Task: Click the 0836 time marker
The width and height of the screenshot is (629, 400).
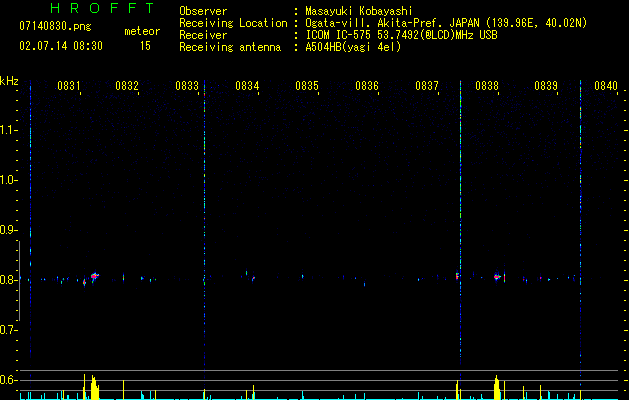Action: 367,86
